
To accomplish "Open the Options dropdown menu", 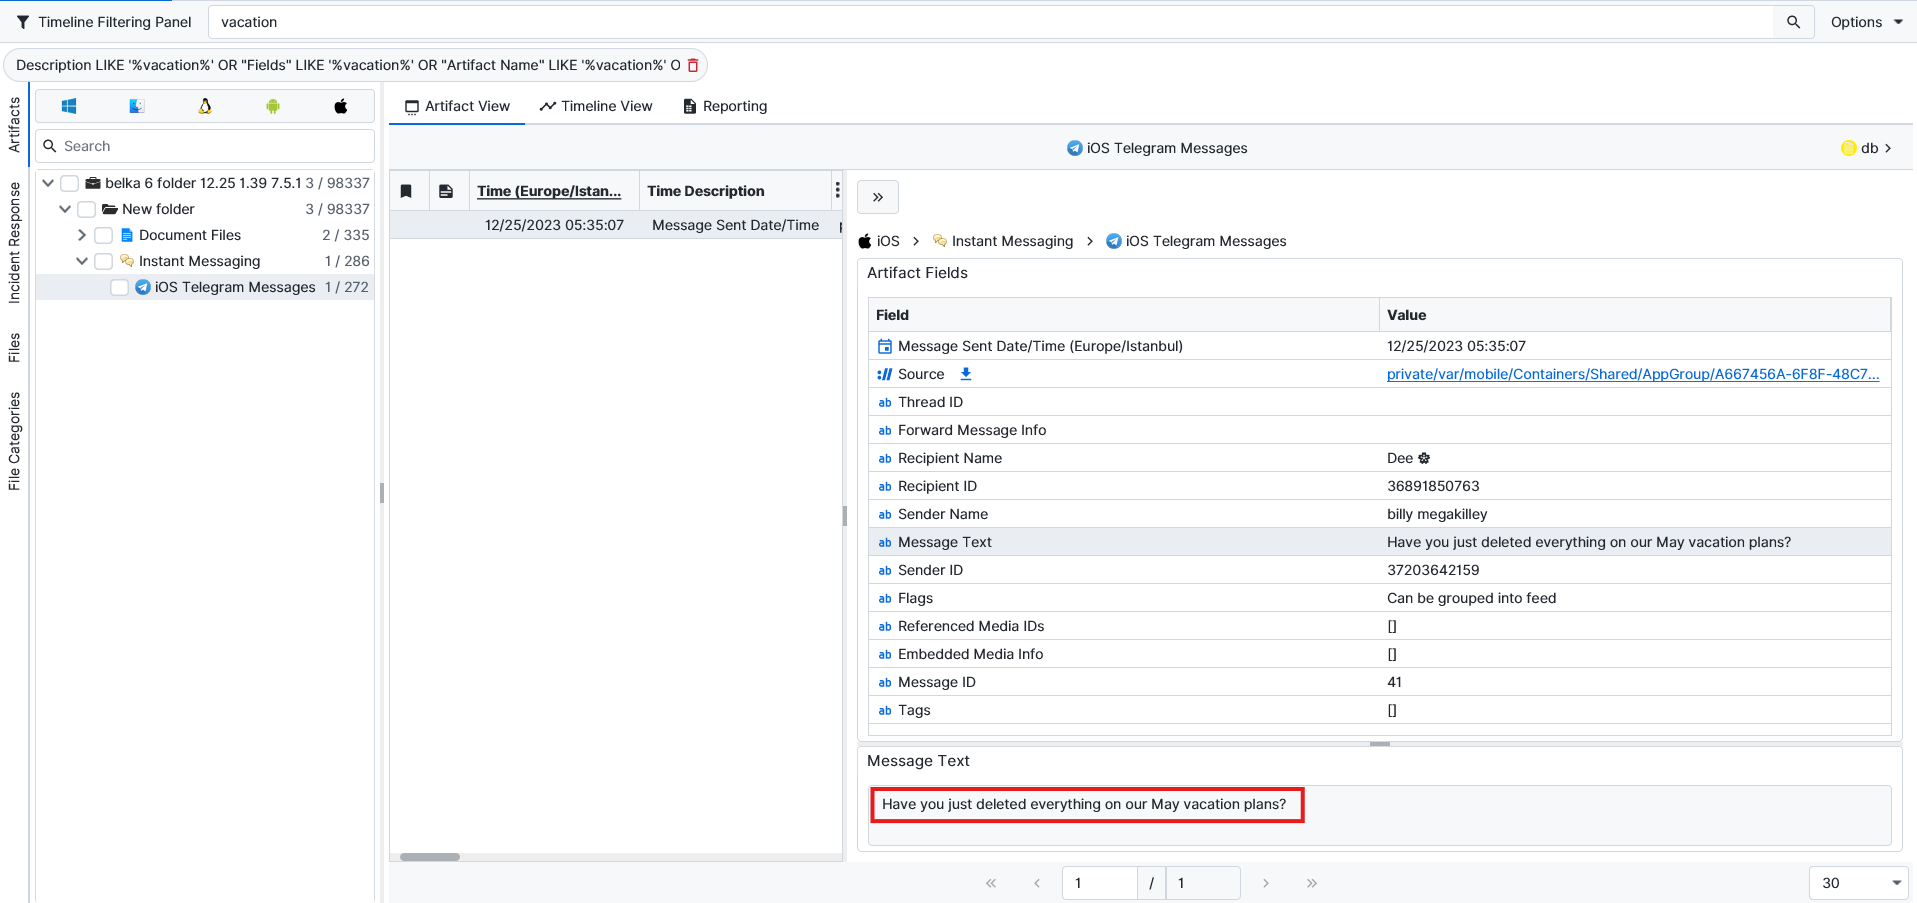I will tap(1866, 22).
